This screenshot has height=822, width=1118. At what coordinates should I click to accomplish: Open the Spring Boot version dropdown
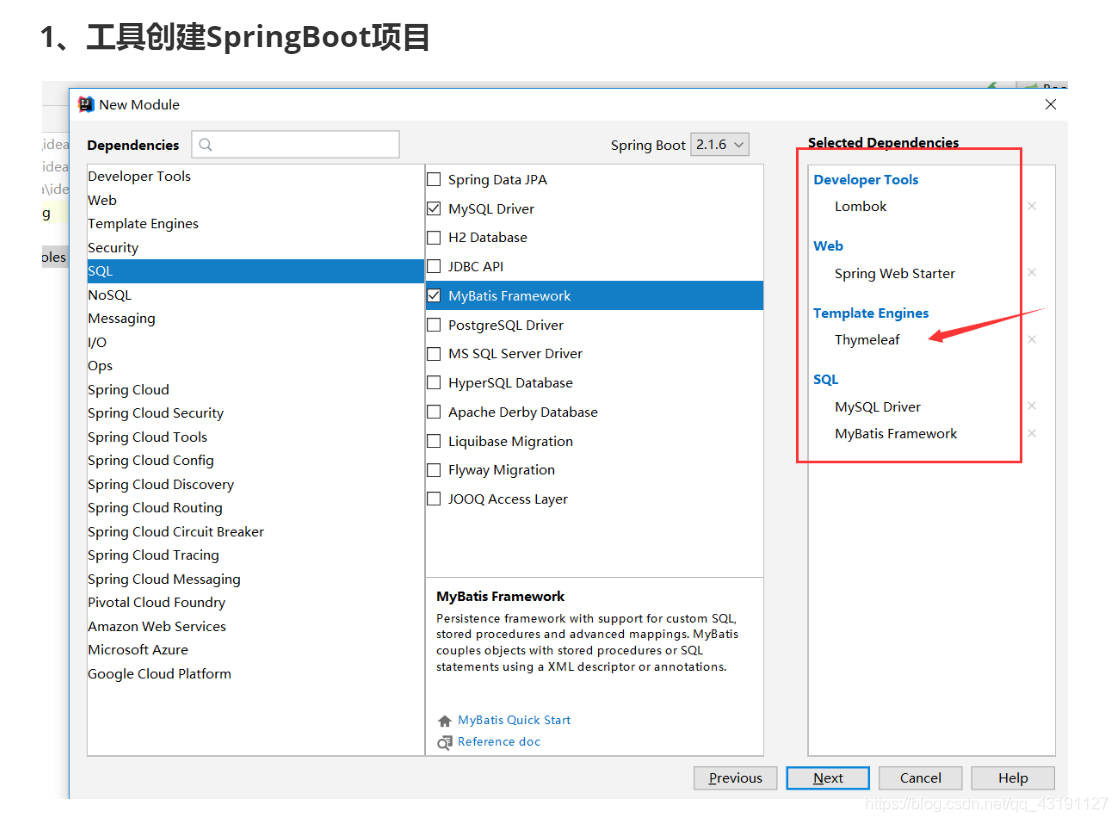pos(719,145)
